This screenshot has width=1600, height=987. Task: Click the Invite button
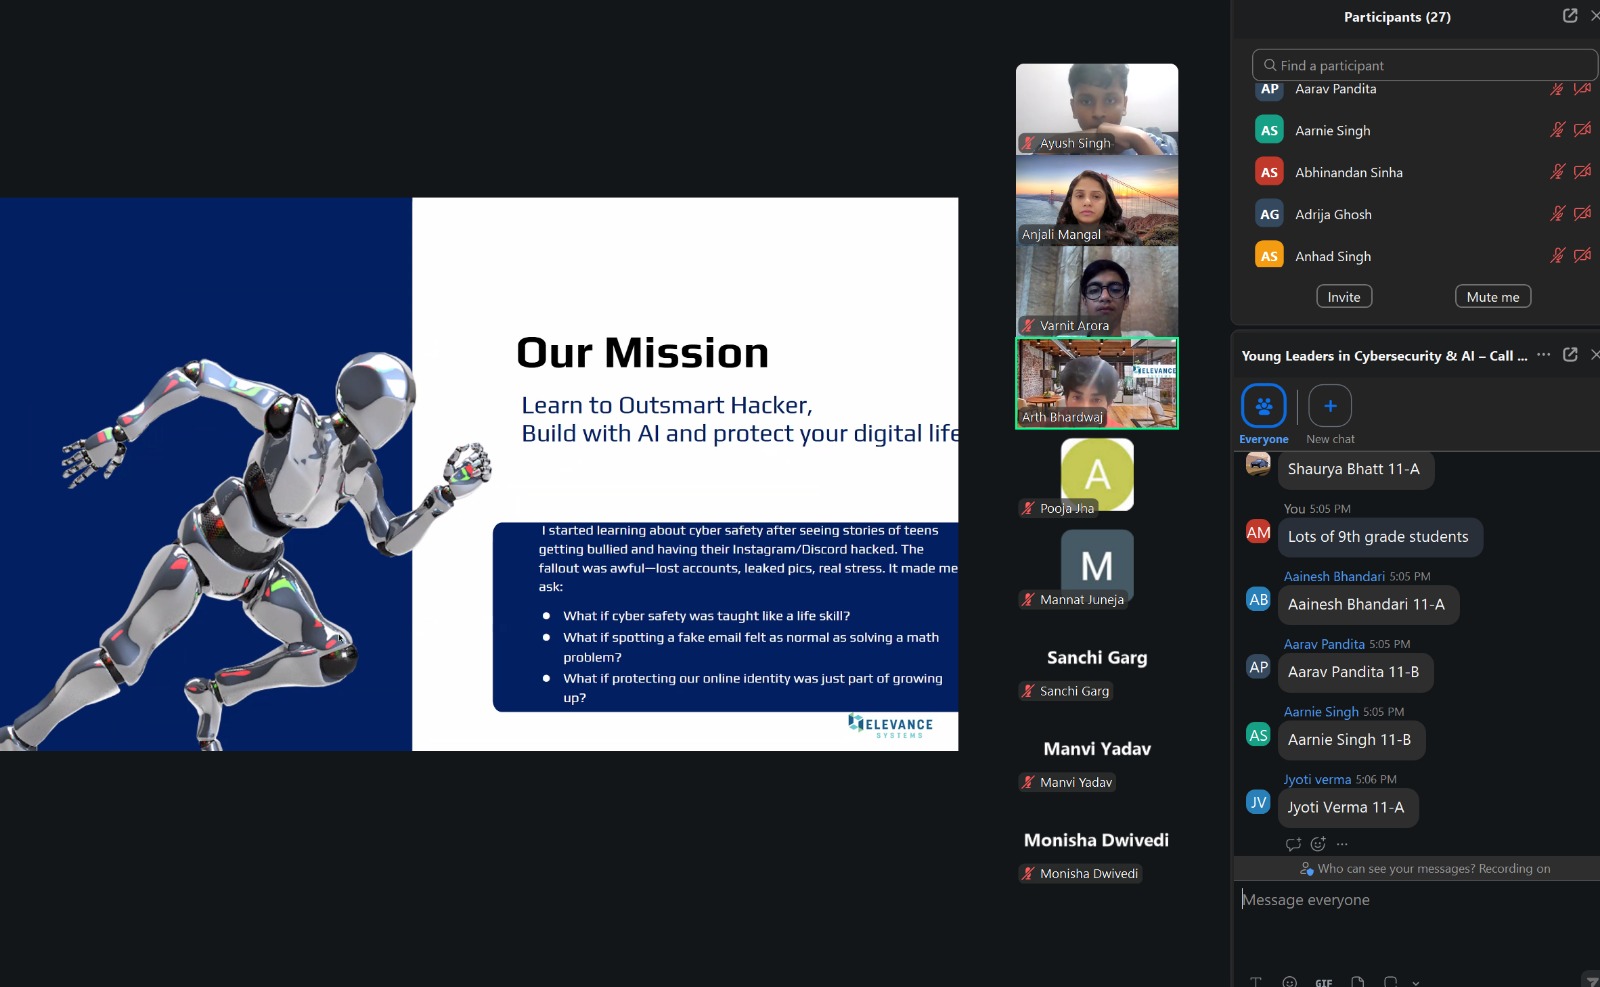1344,297
